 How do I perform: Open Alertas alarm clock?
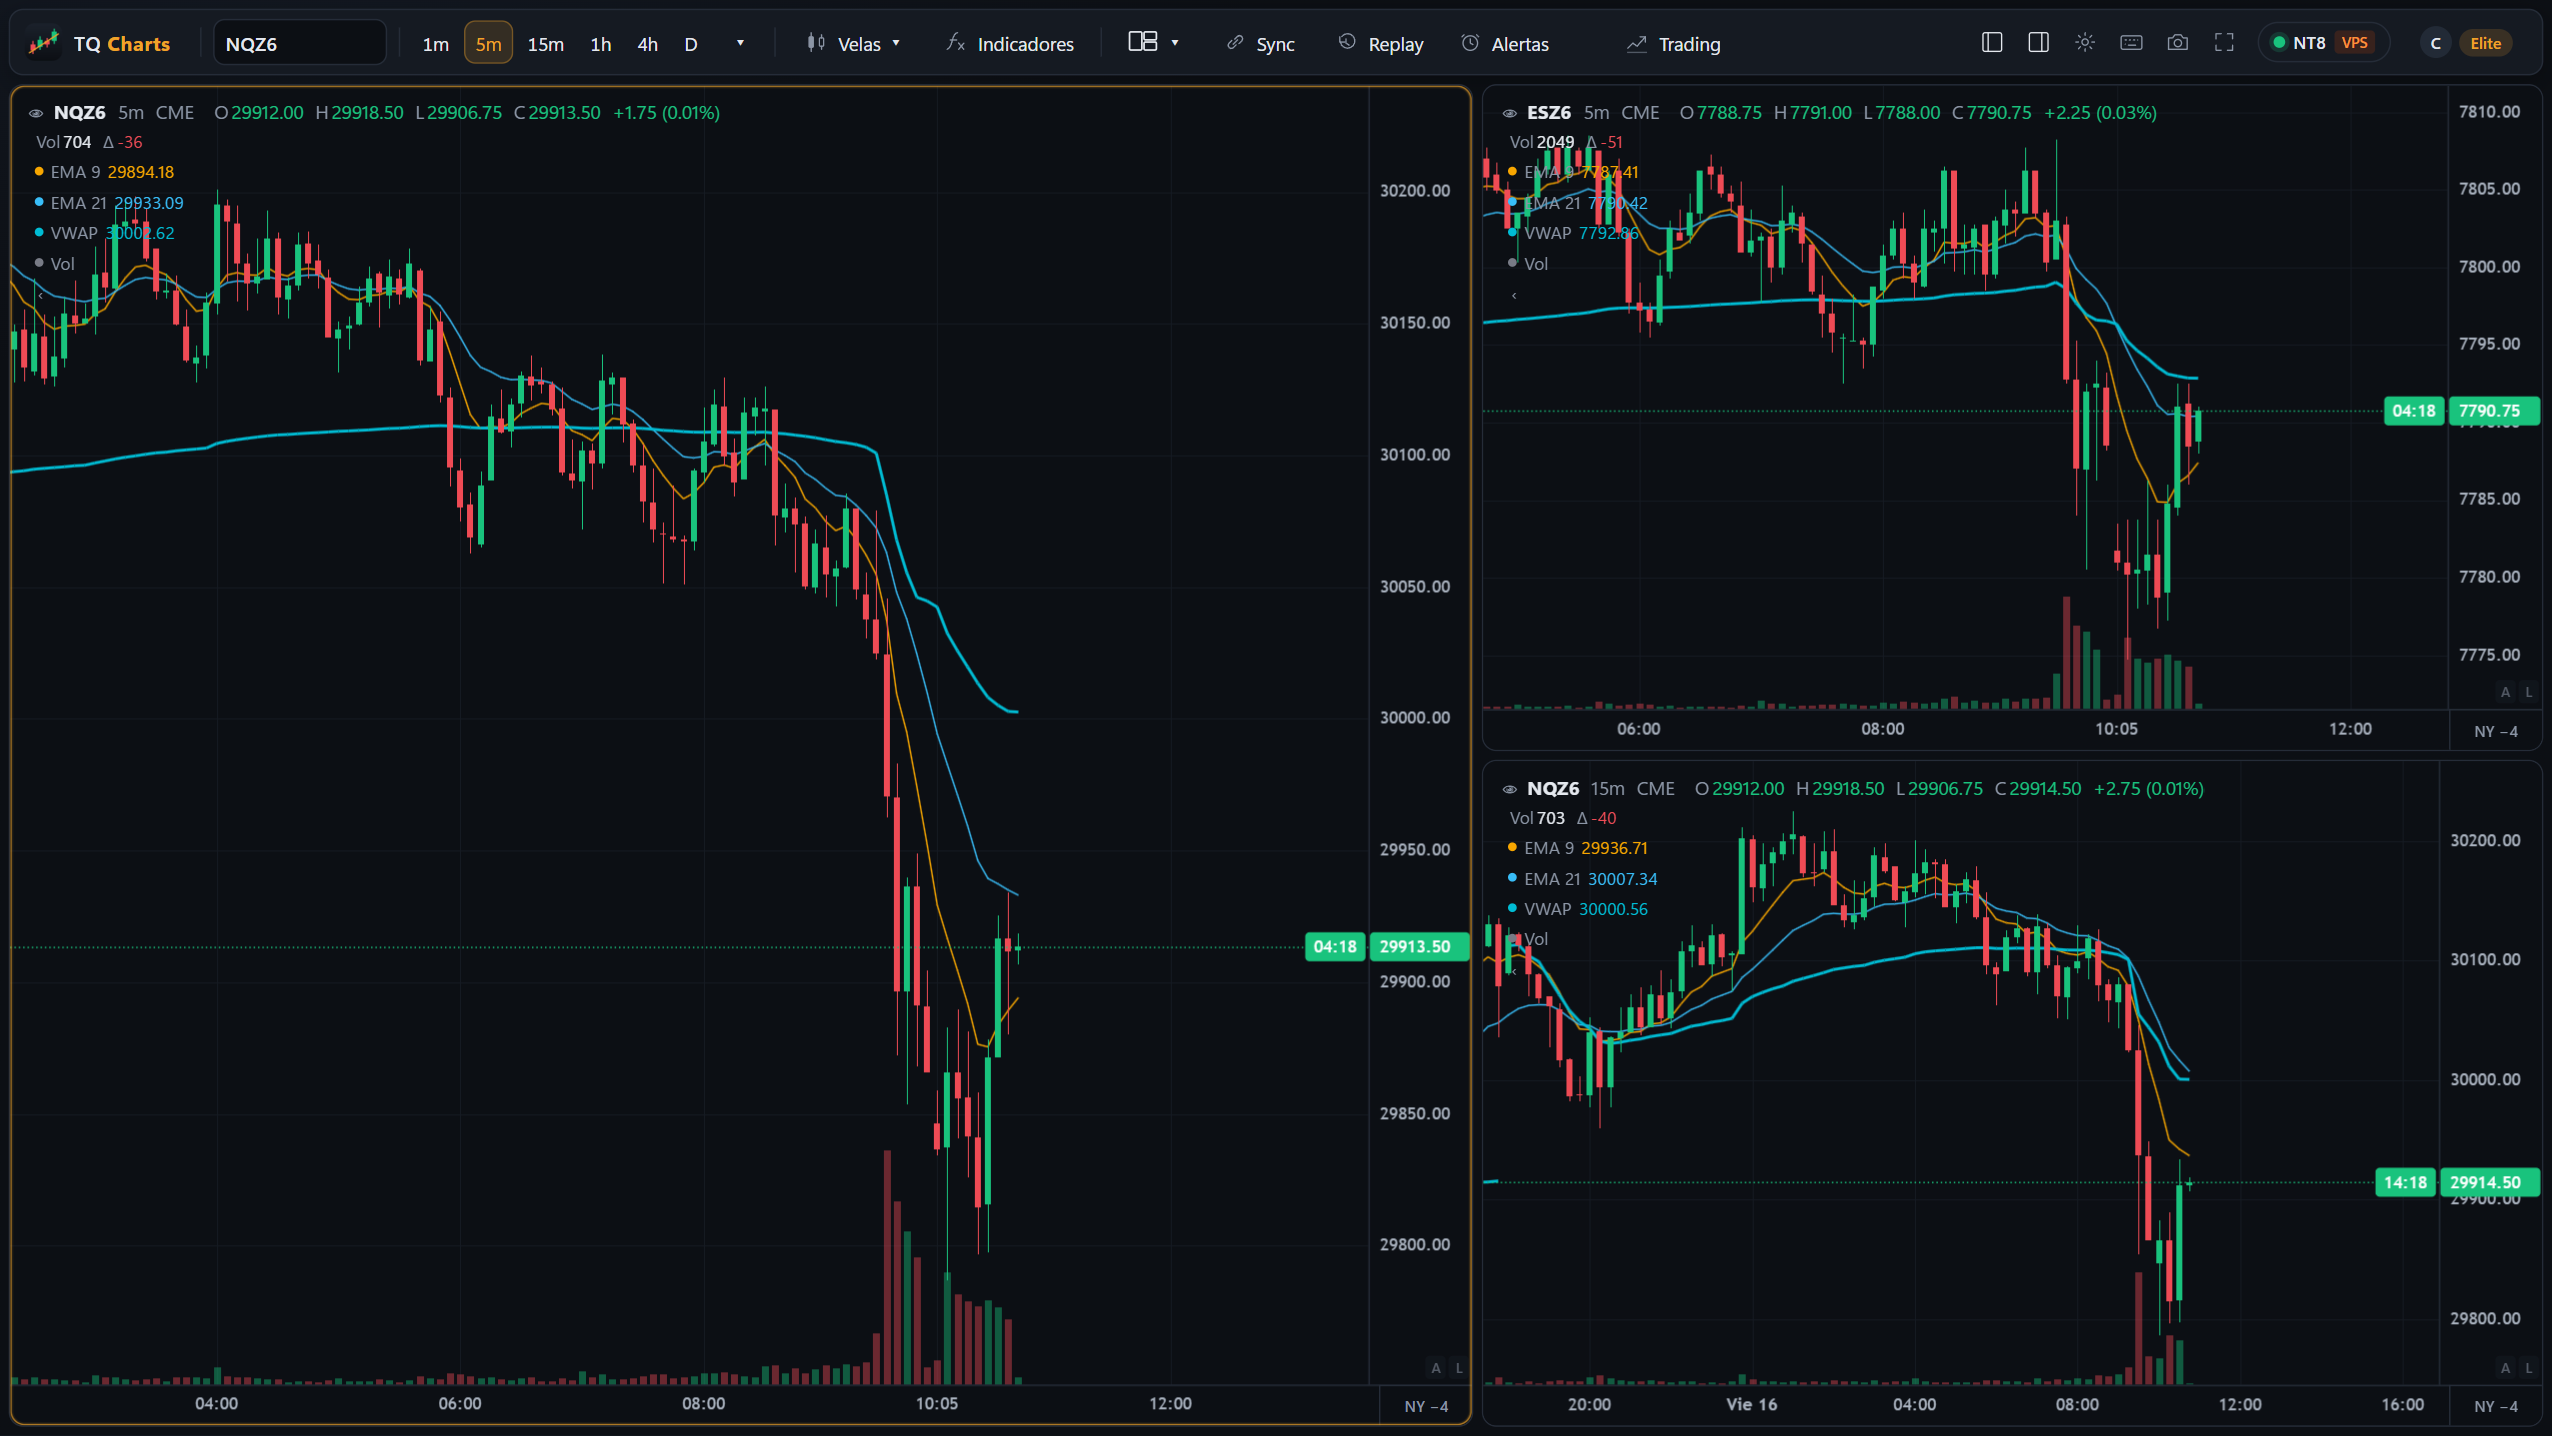pos(1505,44)
